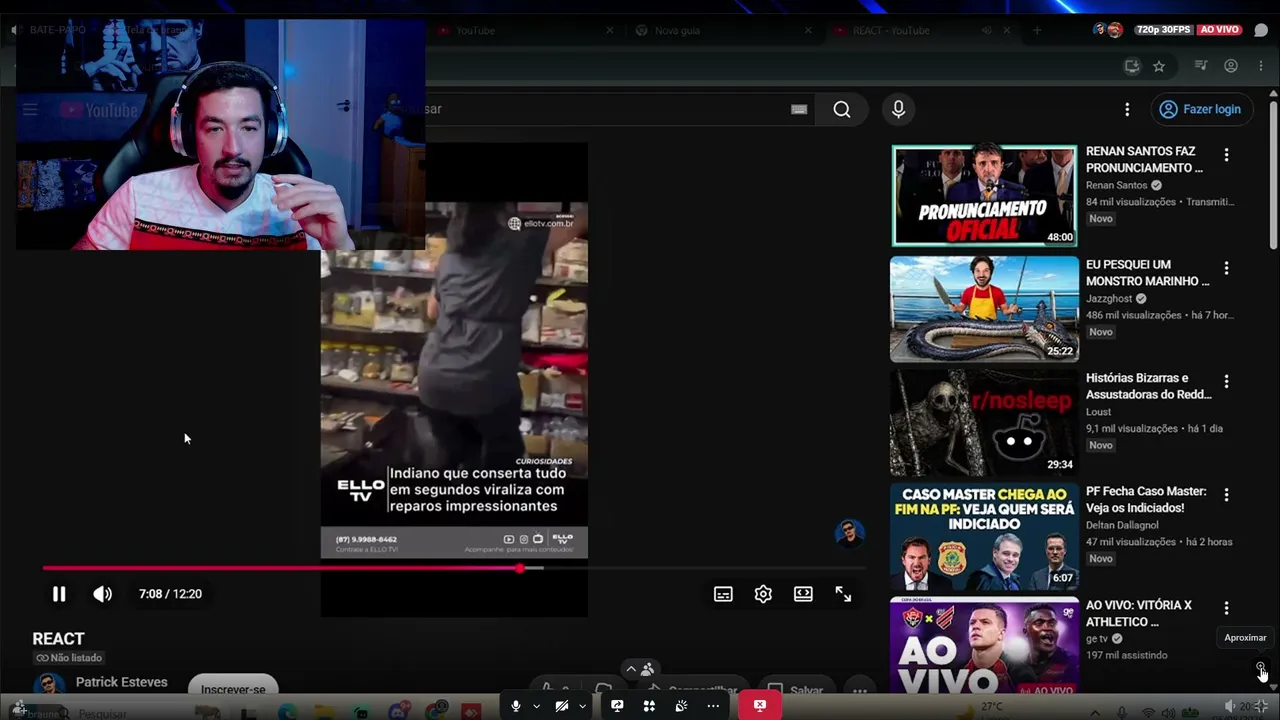Toggle the camera in the meeting bar
Viewport: 1280px width, 720px height.
[562, 706]
